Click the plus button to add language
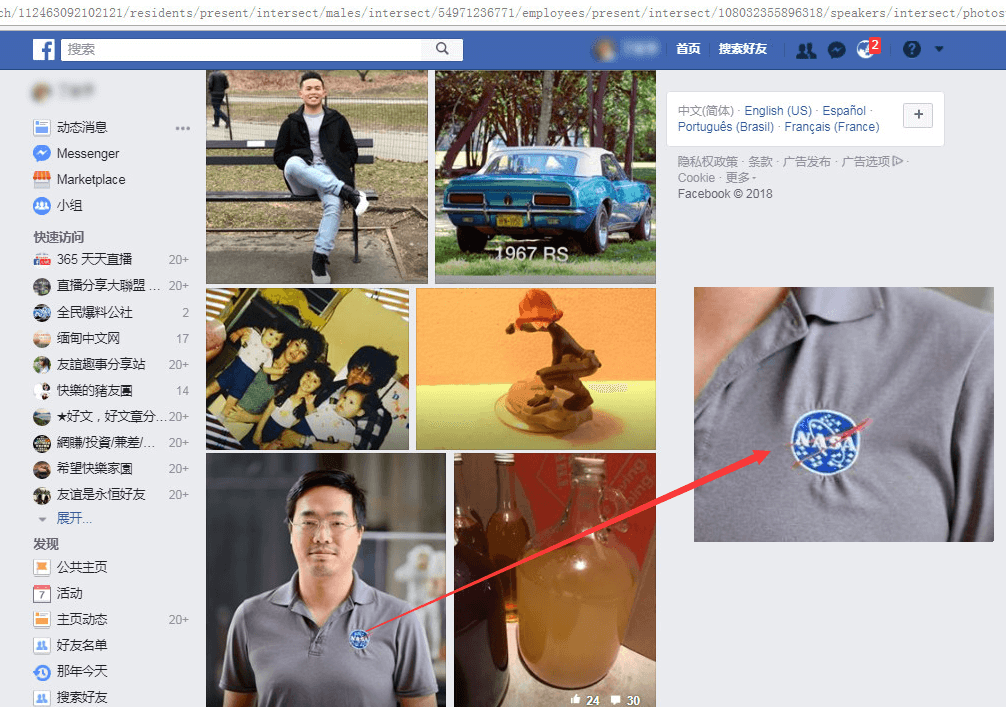Viewport: 1006px width, 707px height. point(918,116)
